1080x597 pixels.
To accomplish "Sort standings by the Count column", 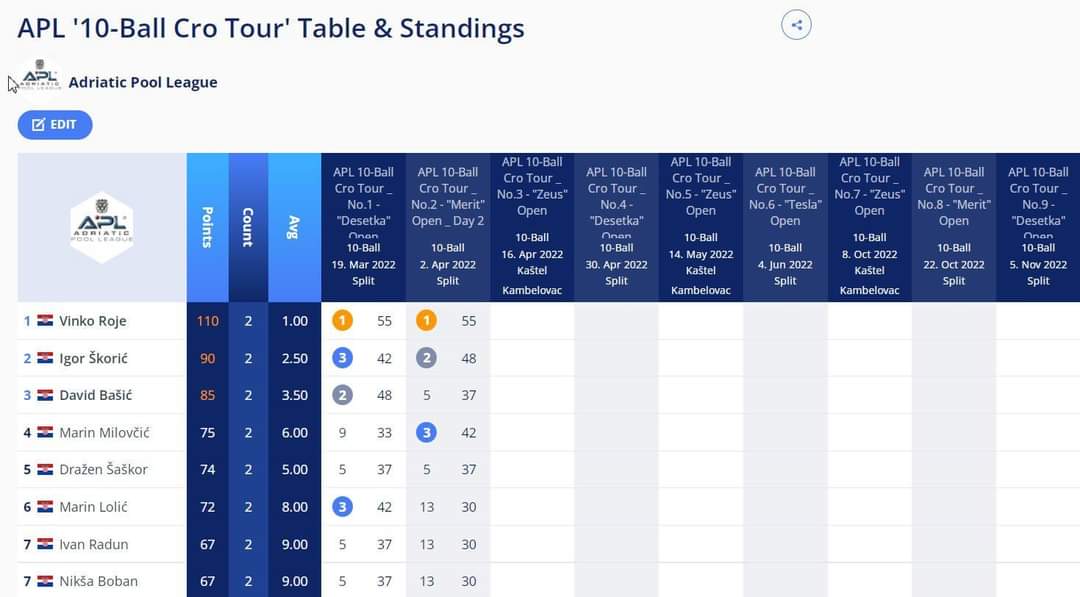I will [248, 227].
